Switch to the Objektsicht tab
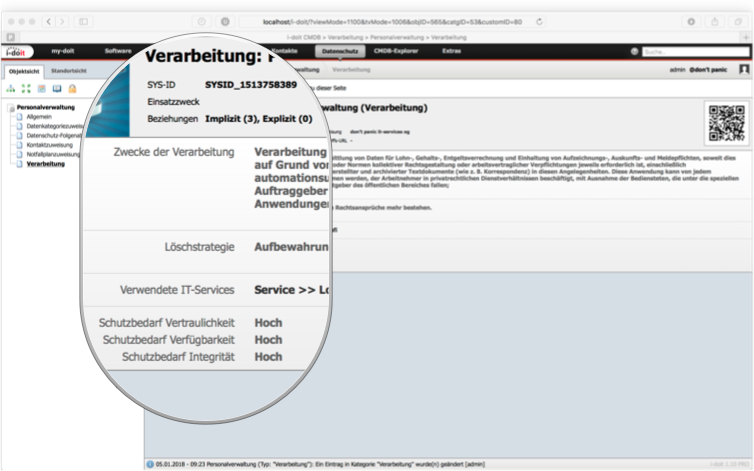 (25, 71)
